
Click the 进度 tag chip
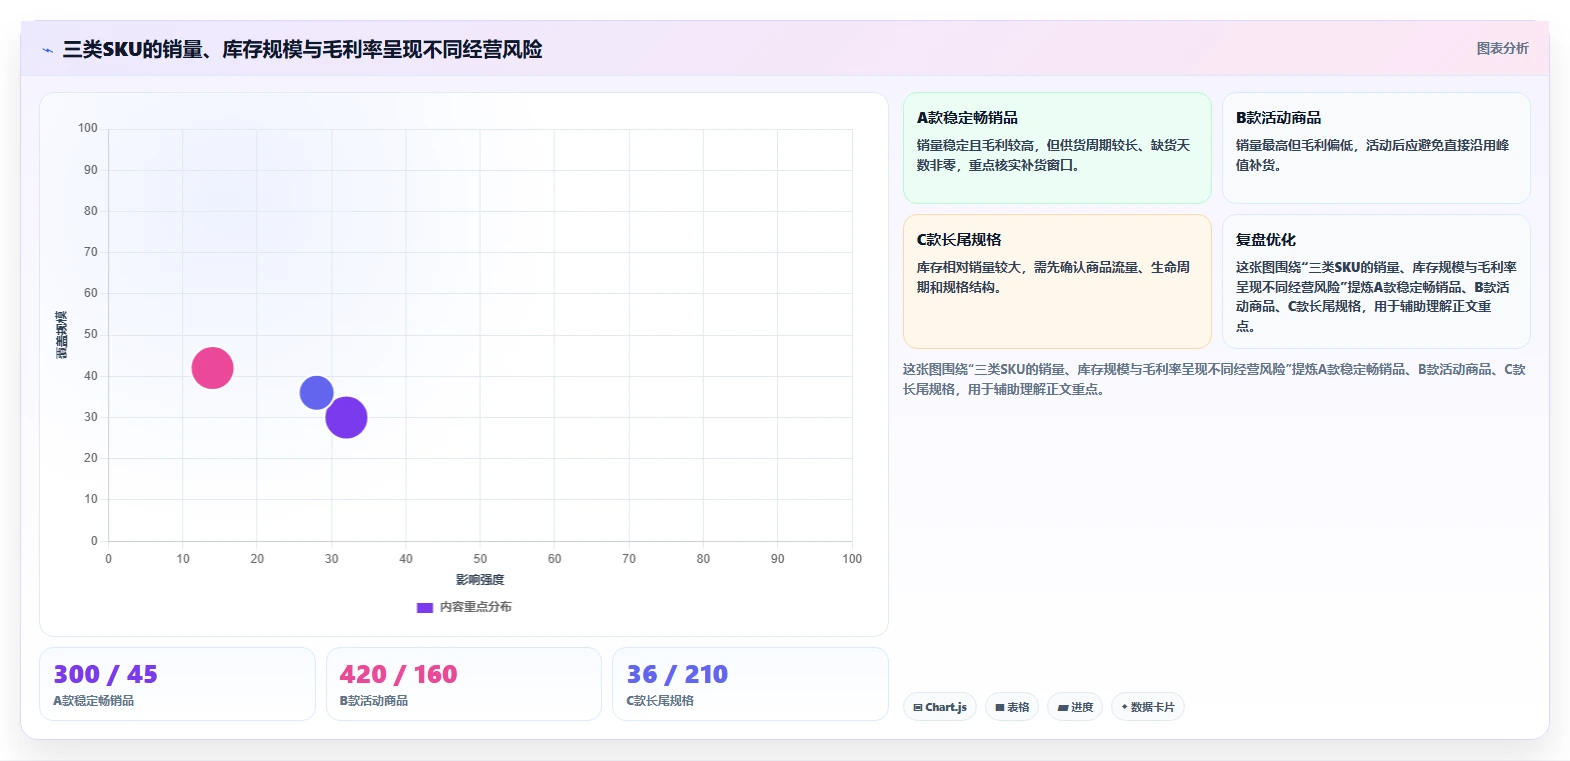pos(1075,707)
